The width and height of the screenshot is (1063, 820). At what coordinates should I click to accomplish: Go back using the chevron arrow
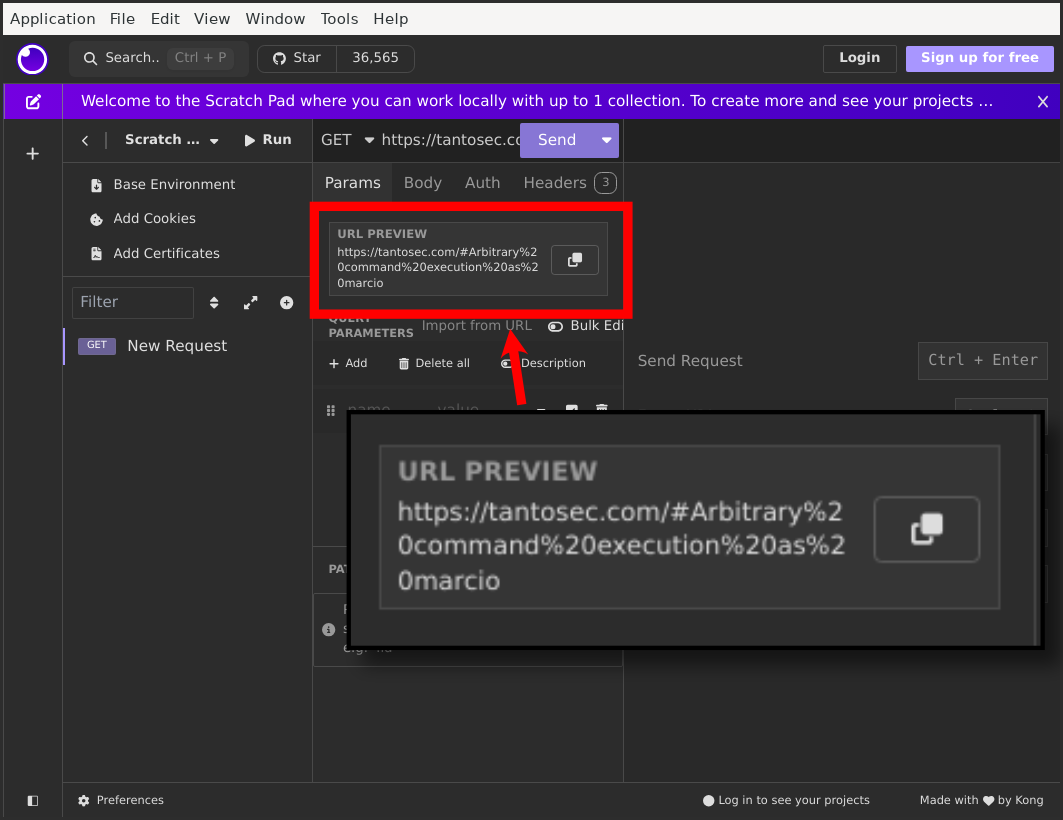[x=85, y=140]
